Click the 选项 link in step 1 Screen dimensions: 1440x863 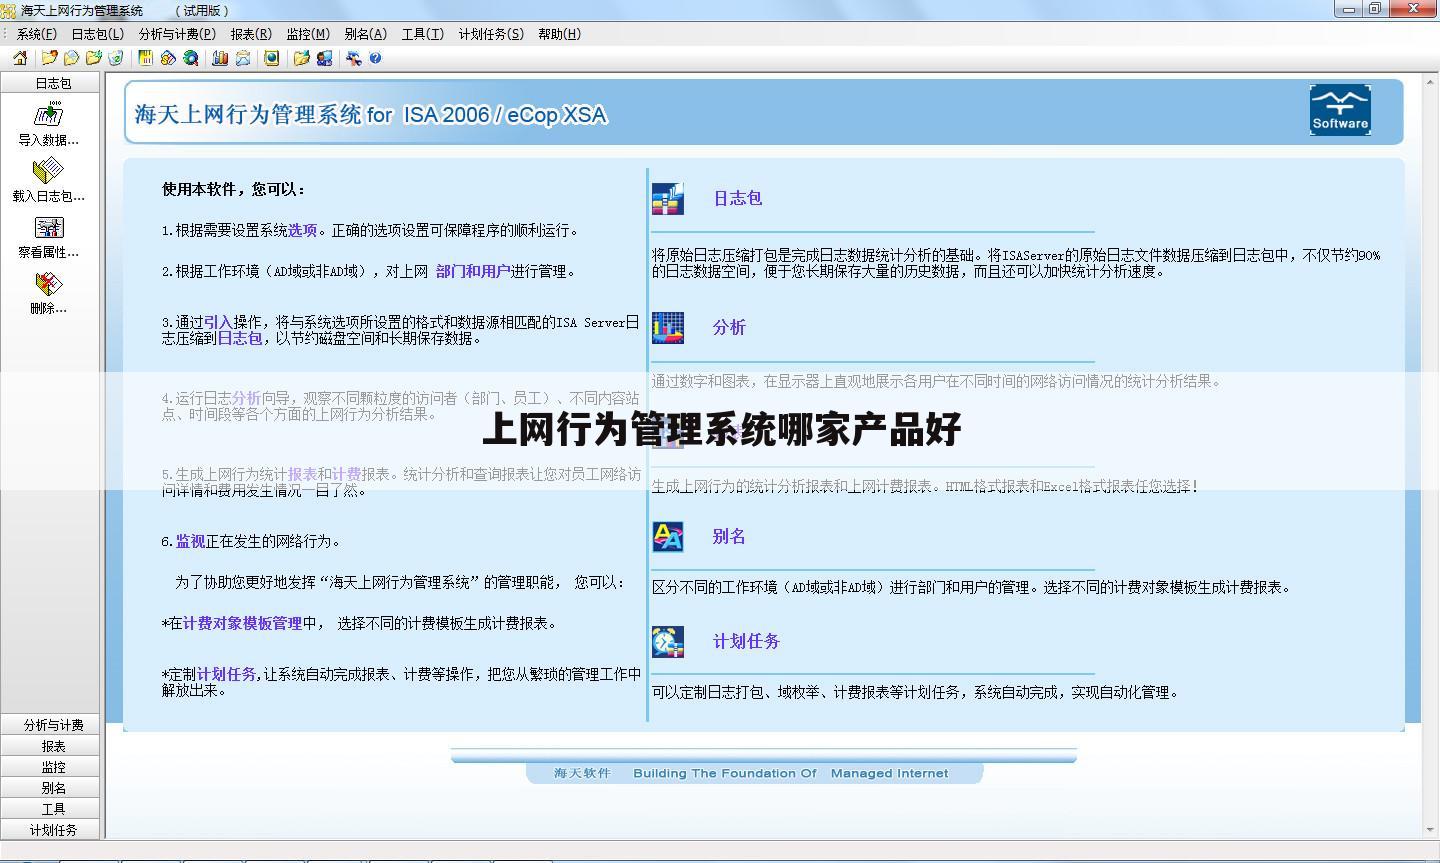pos(302,230)
